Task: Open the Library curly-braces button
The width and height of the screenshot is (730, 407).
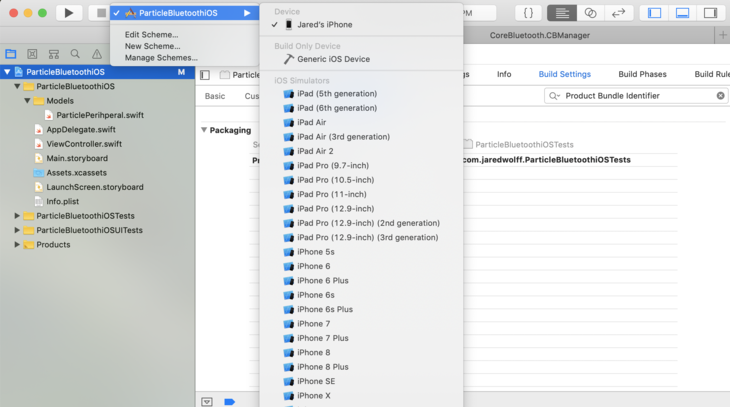Action: click(528, 13)
